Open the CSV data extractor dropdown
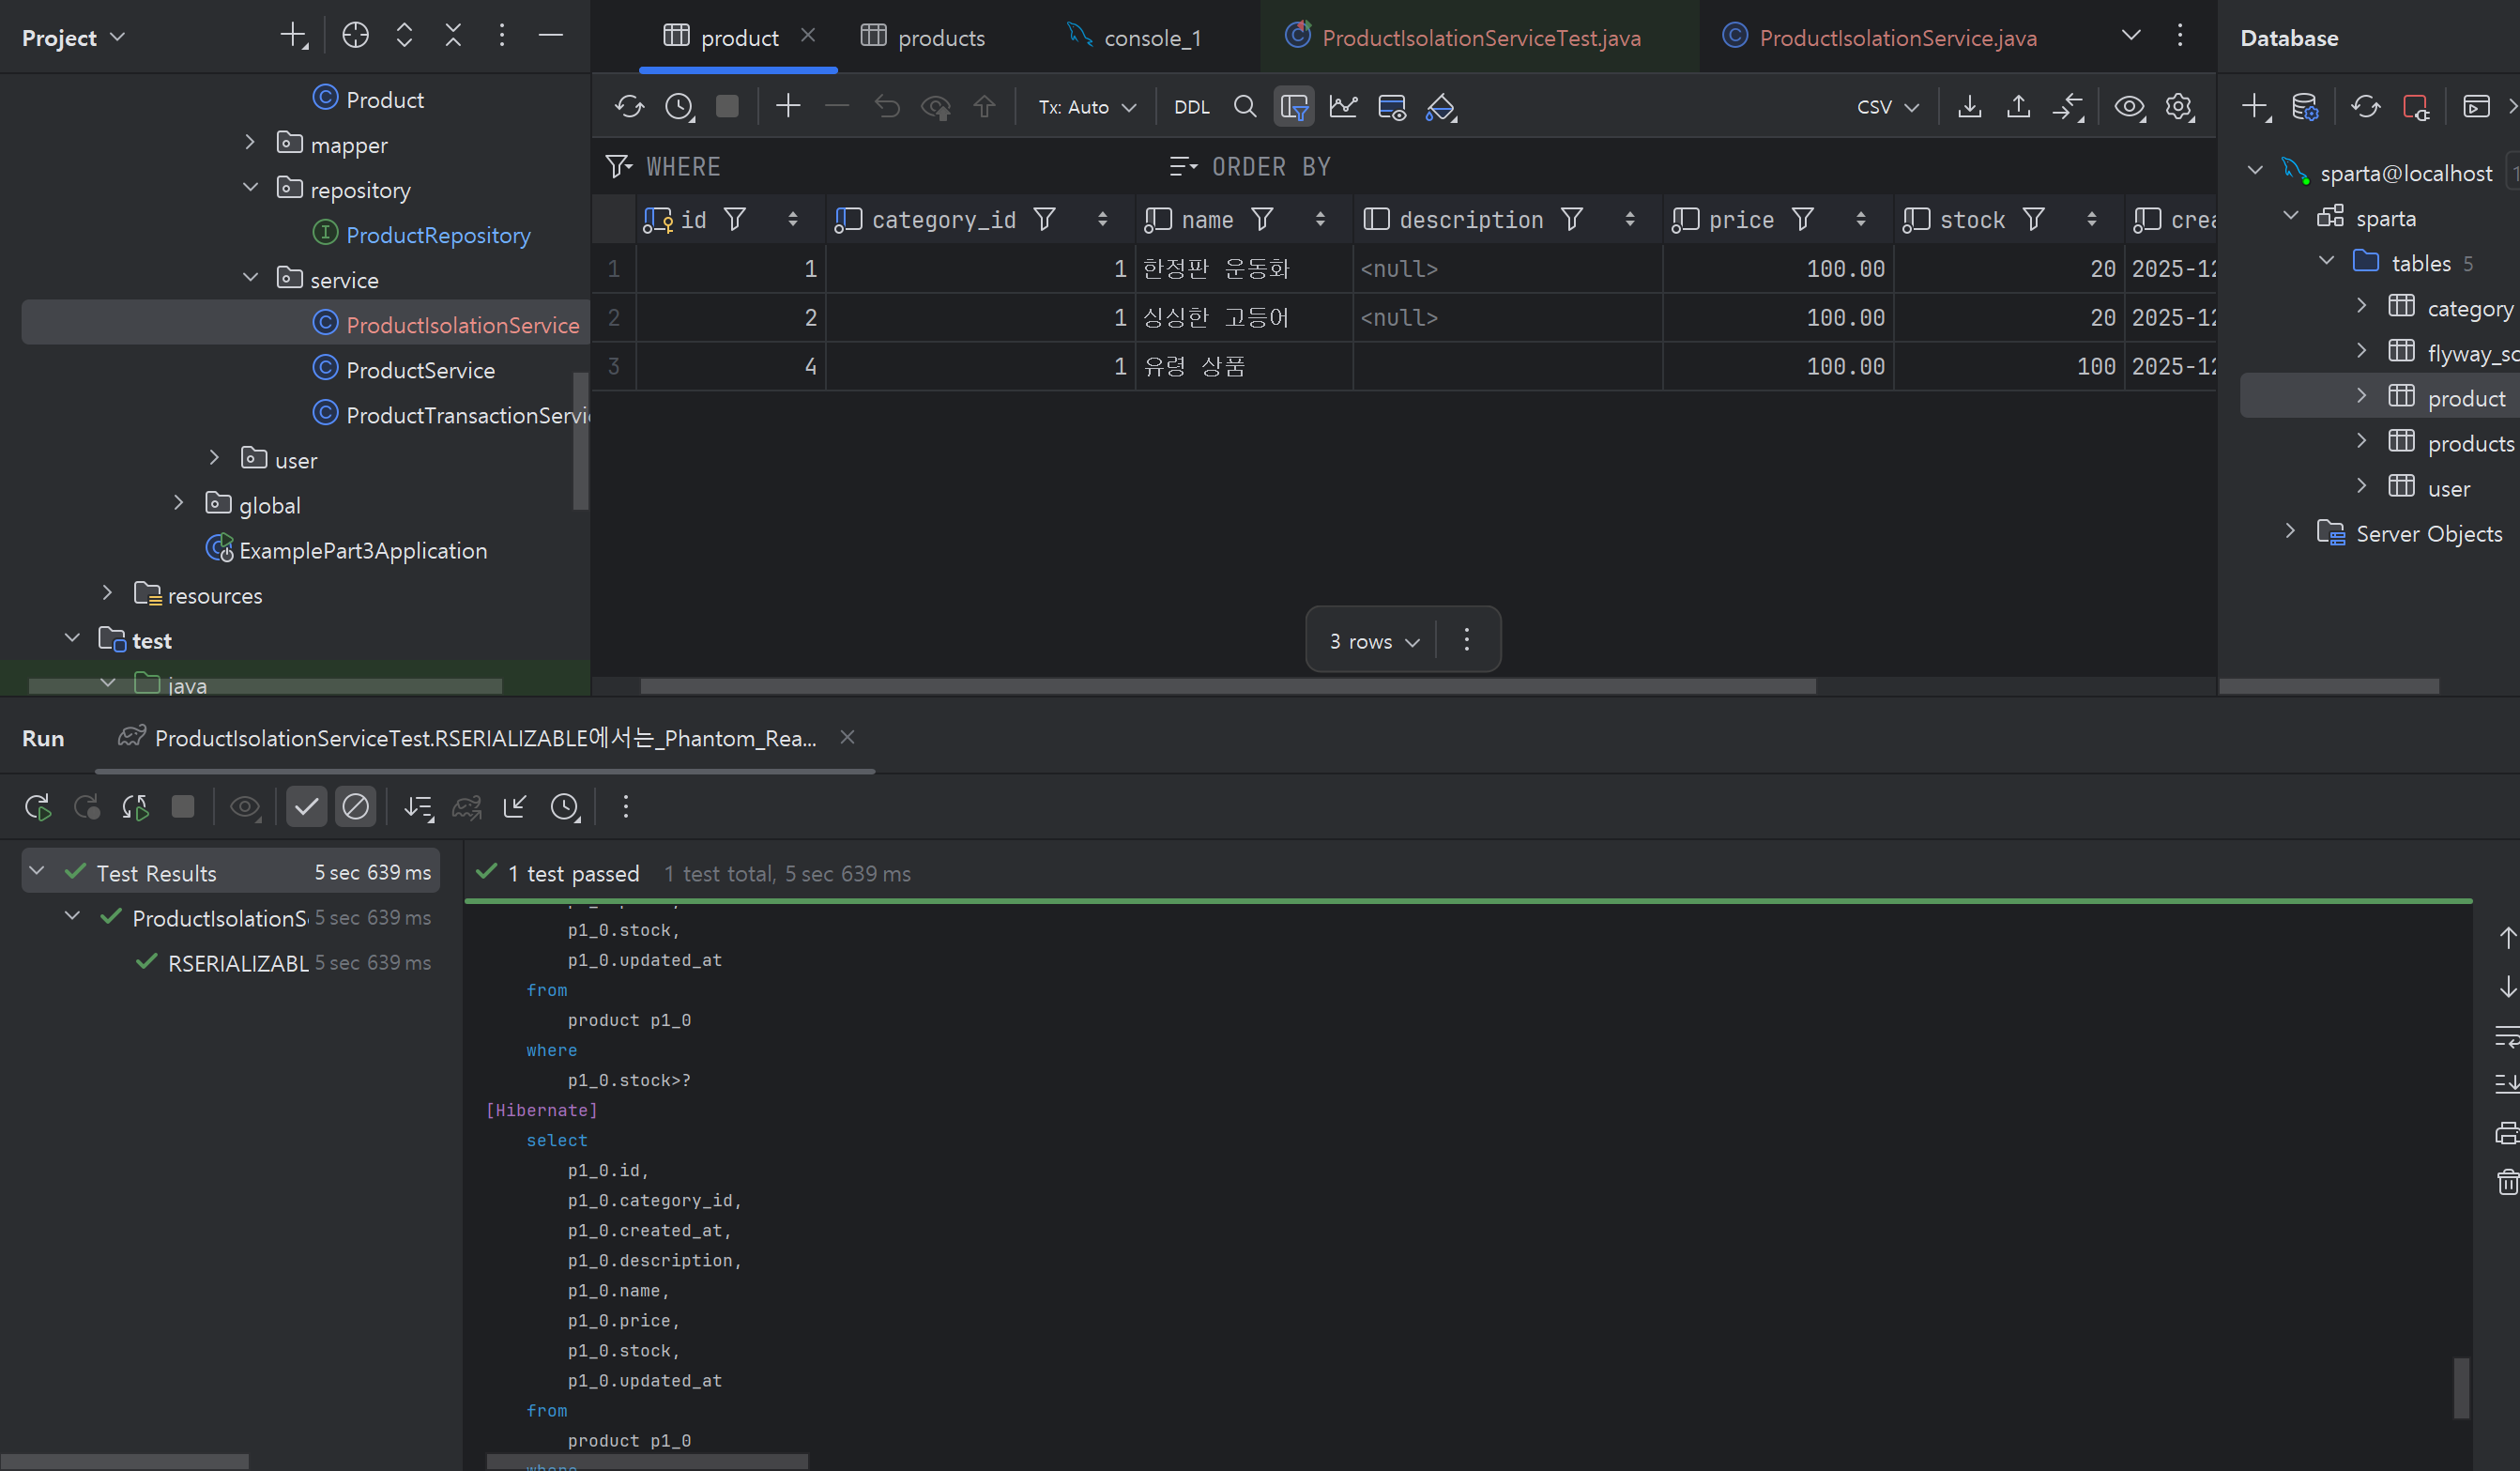The image size is (2520, 1471). tap(1888, 107)
